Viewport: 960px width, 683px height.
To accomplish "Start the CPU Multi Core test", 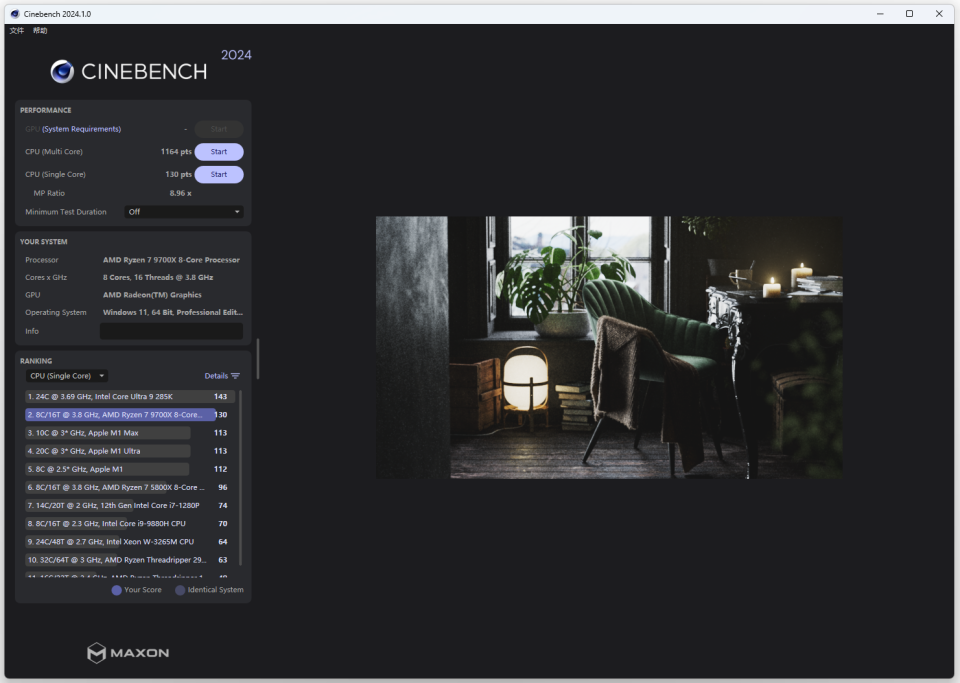I will coord(219,152).
